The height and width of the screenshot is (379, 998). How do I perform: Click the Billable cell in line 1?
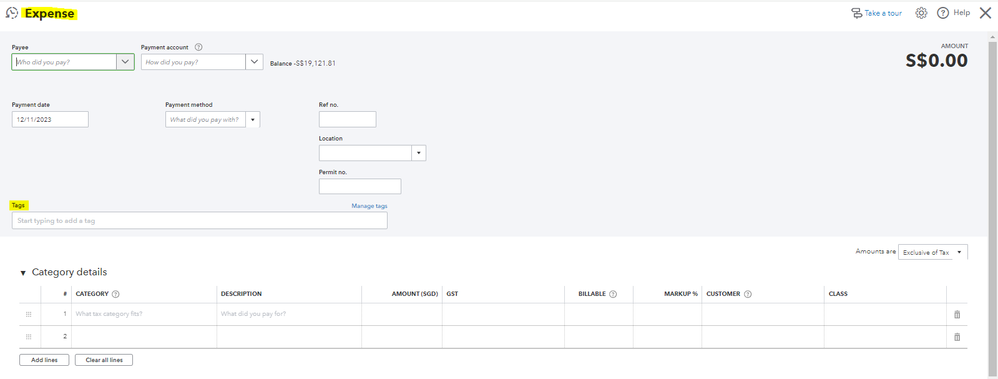(x=599, y=314)
